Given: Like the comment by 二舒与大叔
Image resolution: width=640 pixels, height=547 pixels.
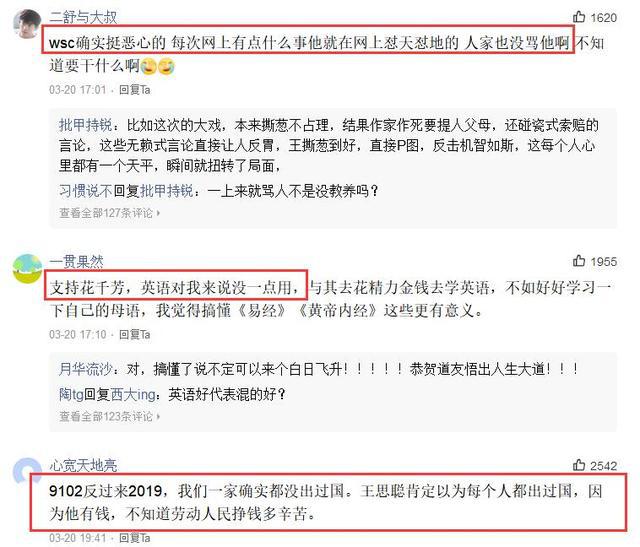Looking at the screenshot, I should 579,17.
